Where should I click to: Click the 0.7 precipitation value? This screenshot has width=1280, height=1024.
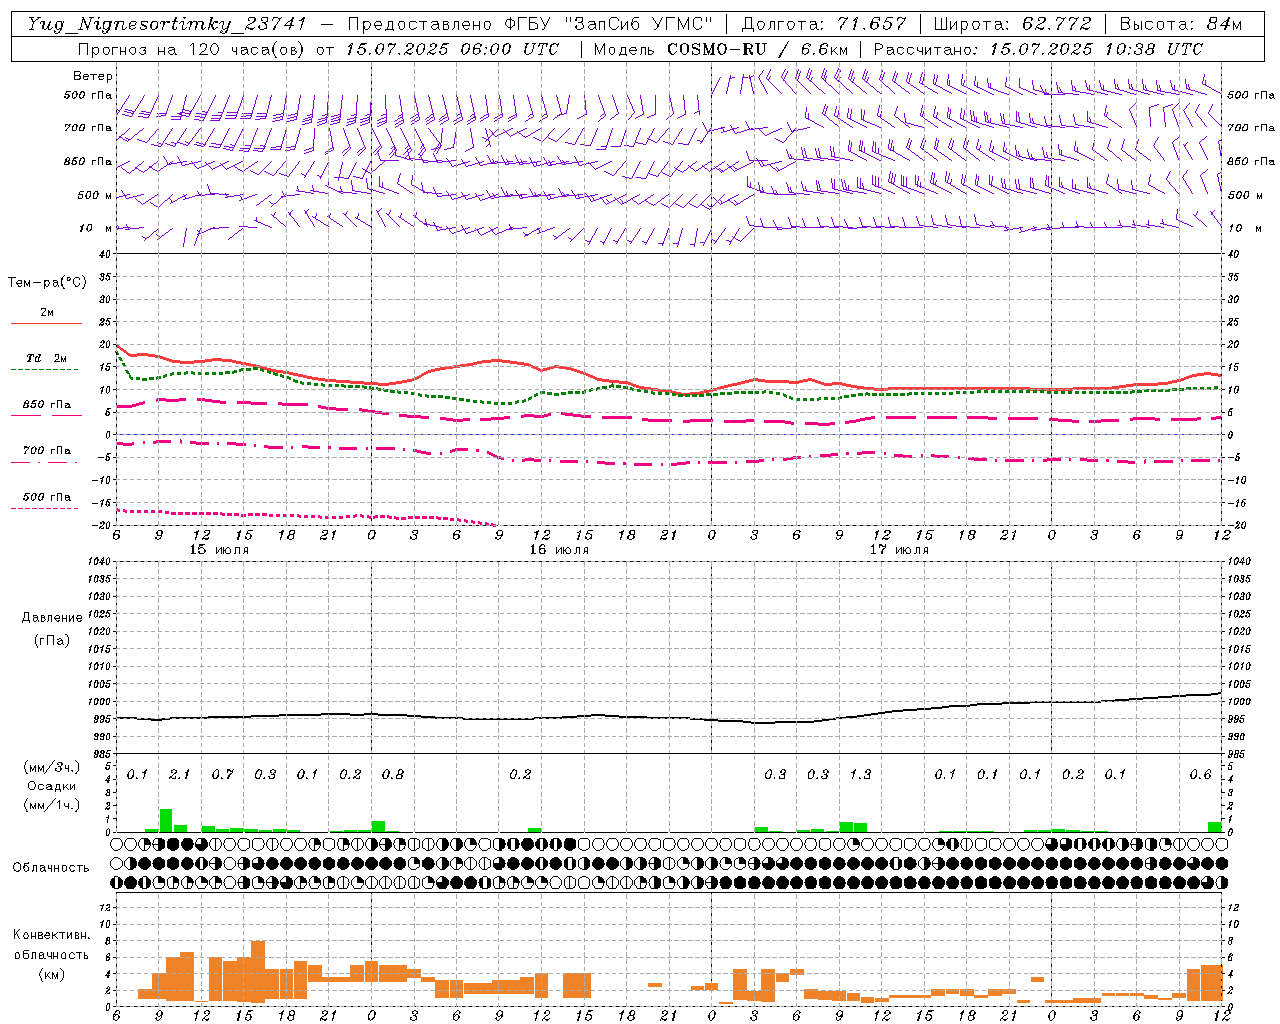click(x=223, y=775)
